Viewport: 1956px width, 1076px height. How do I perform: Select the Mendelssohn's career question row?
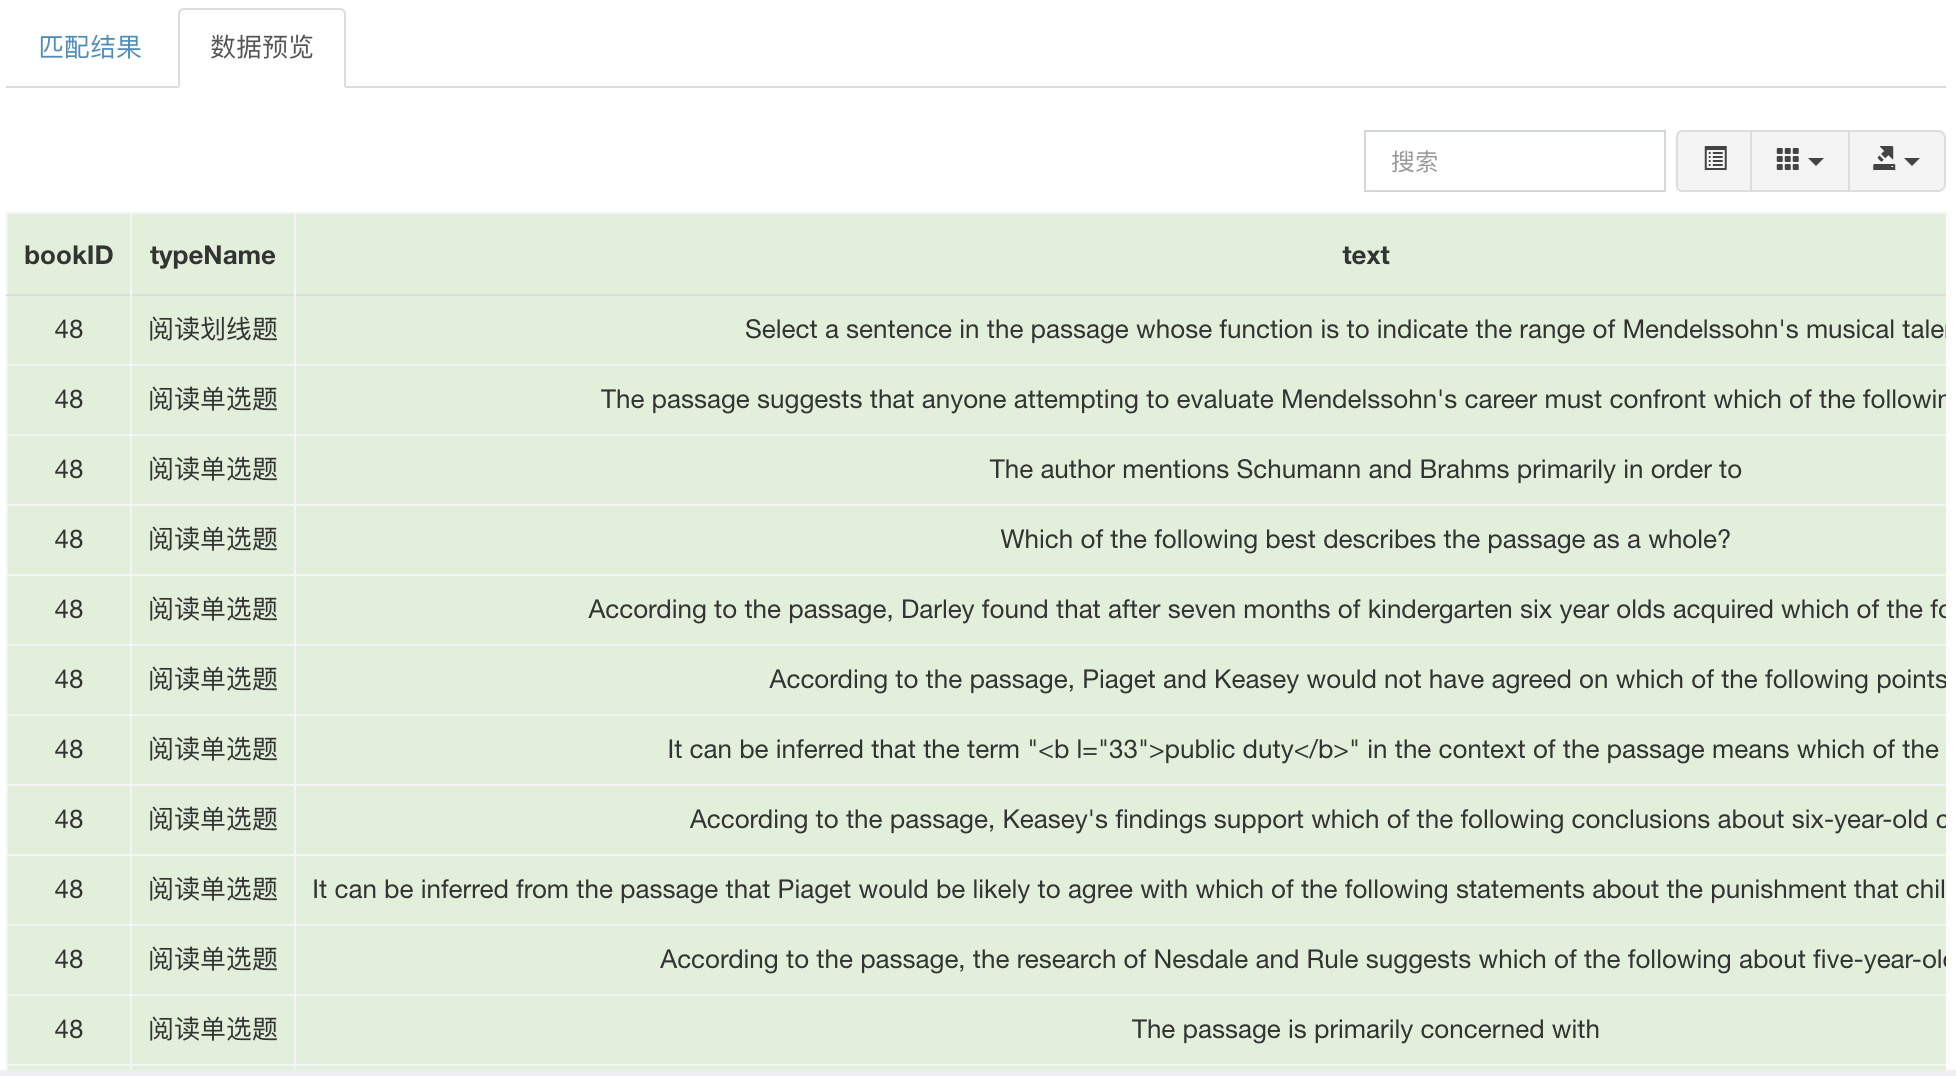coord(976,399)
